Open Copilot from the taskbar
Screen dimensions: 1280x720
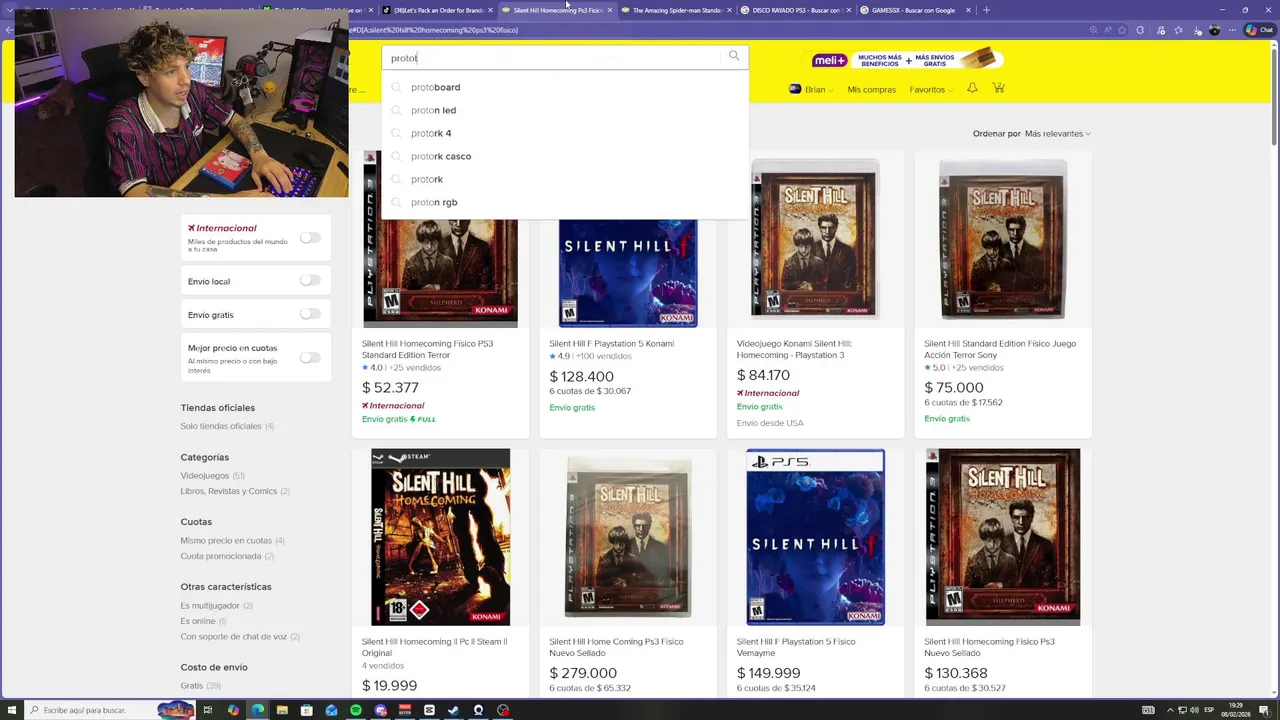tap(233, 710)
